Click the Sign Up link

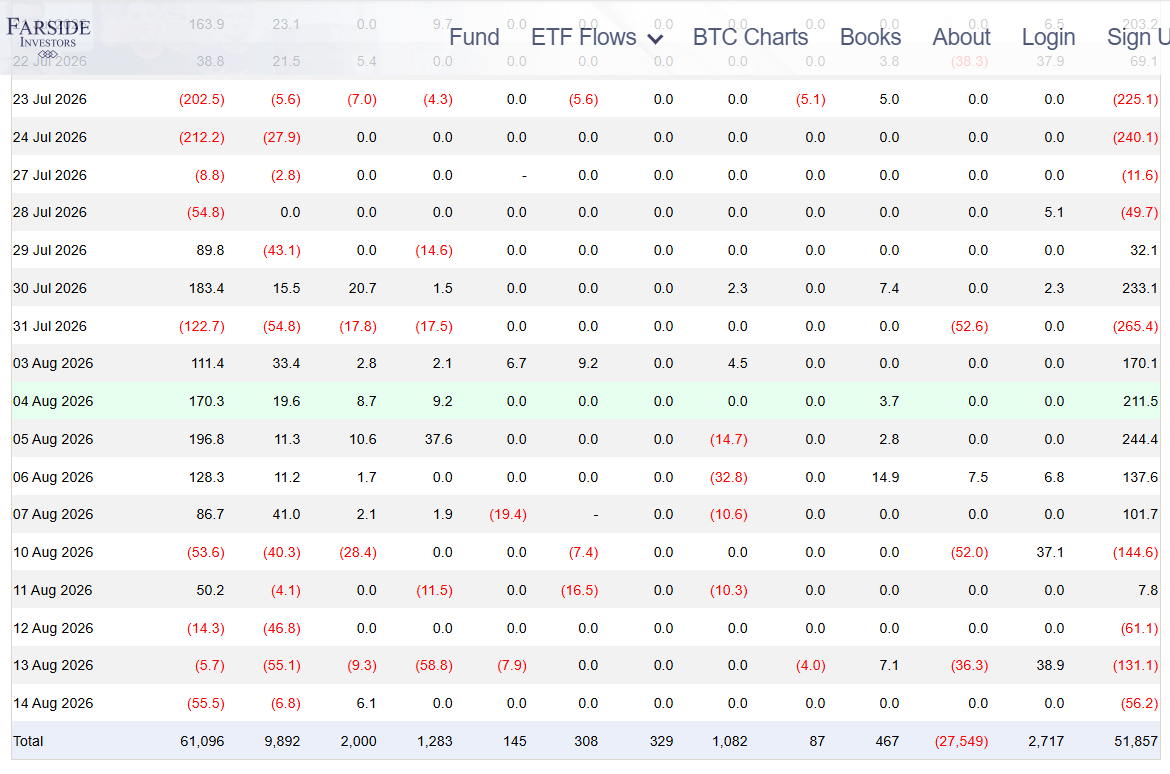[x=1138, y=37]
